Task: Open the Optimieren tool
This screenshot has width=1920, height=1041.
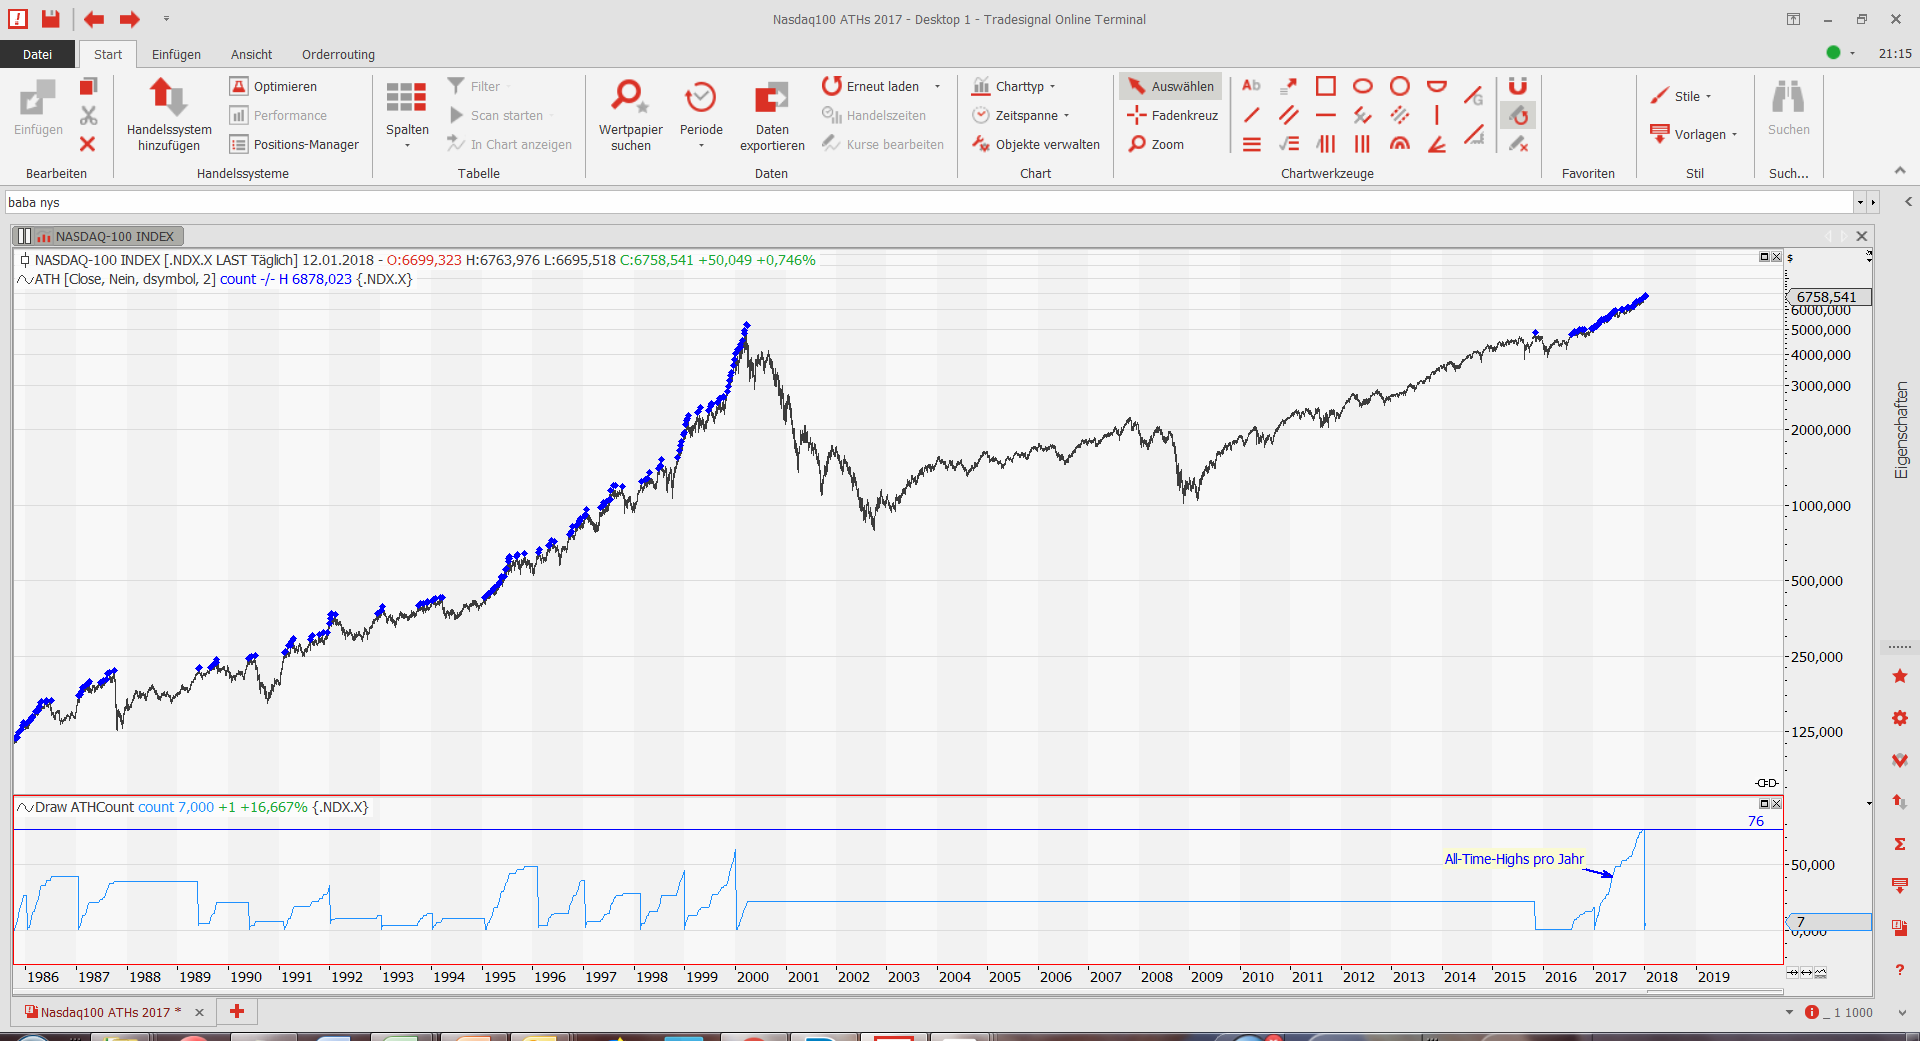Action: click(x=273, y=87)
